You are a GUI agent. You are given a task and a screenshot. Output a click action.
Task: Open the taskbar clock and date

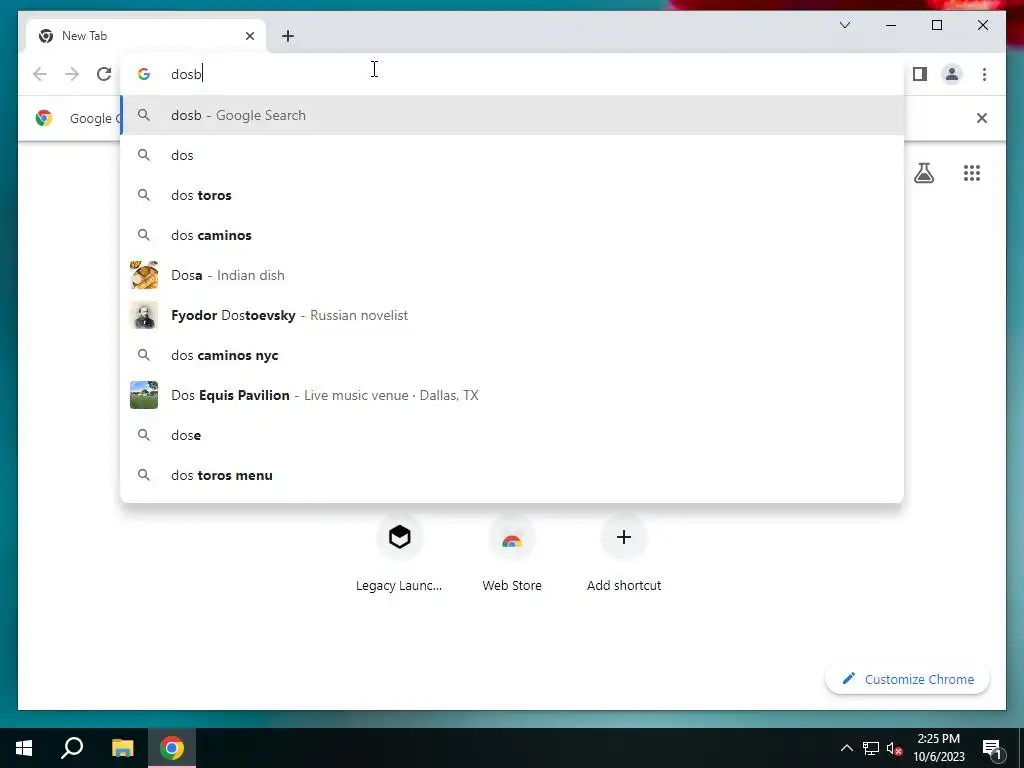click(938, 748)
